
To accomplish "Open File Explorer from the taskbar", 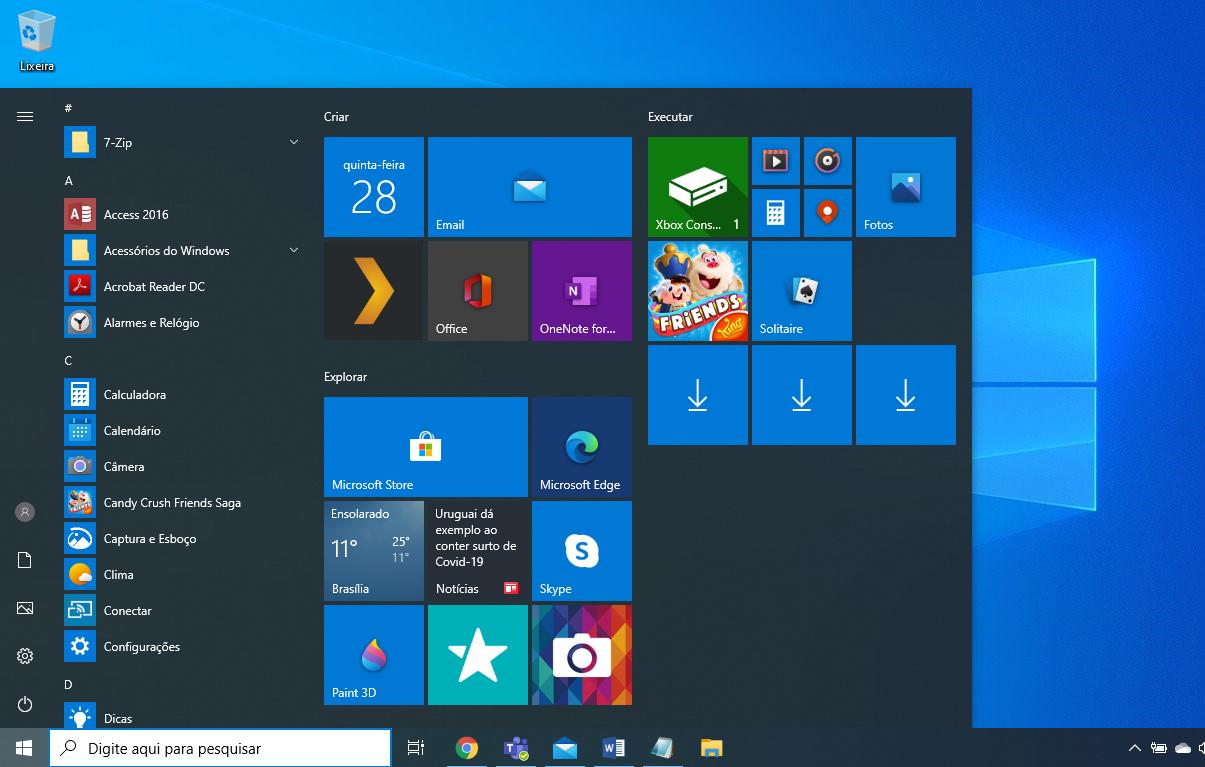I will tap(711, 748).
